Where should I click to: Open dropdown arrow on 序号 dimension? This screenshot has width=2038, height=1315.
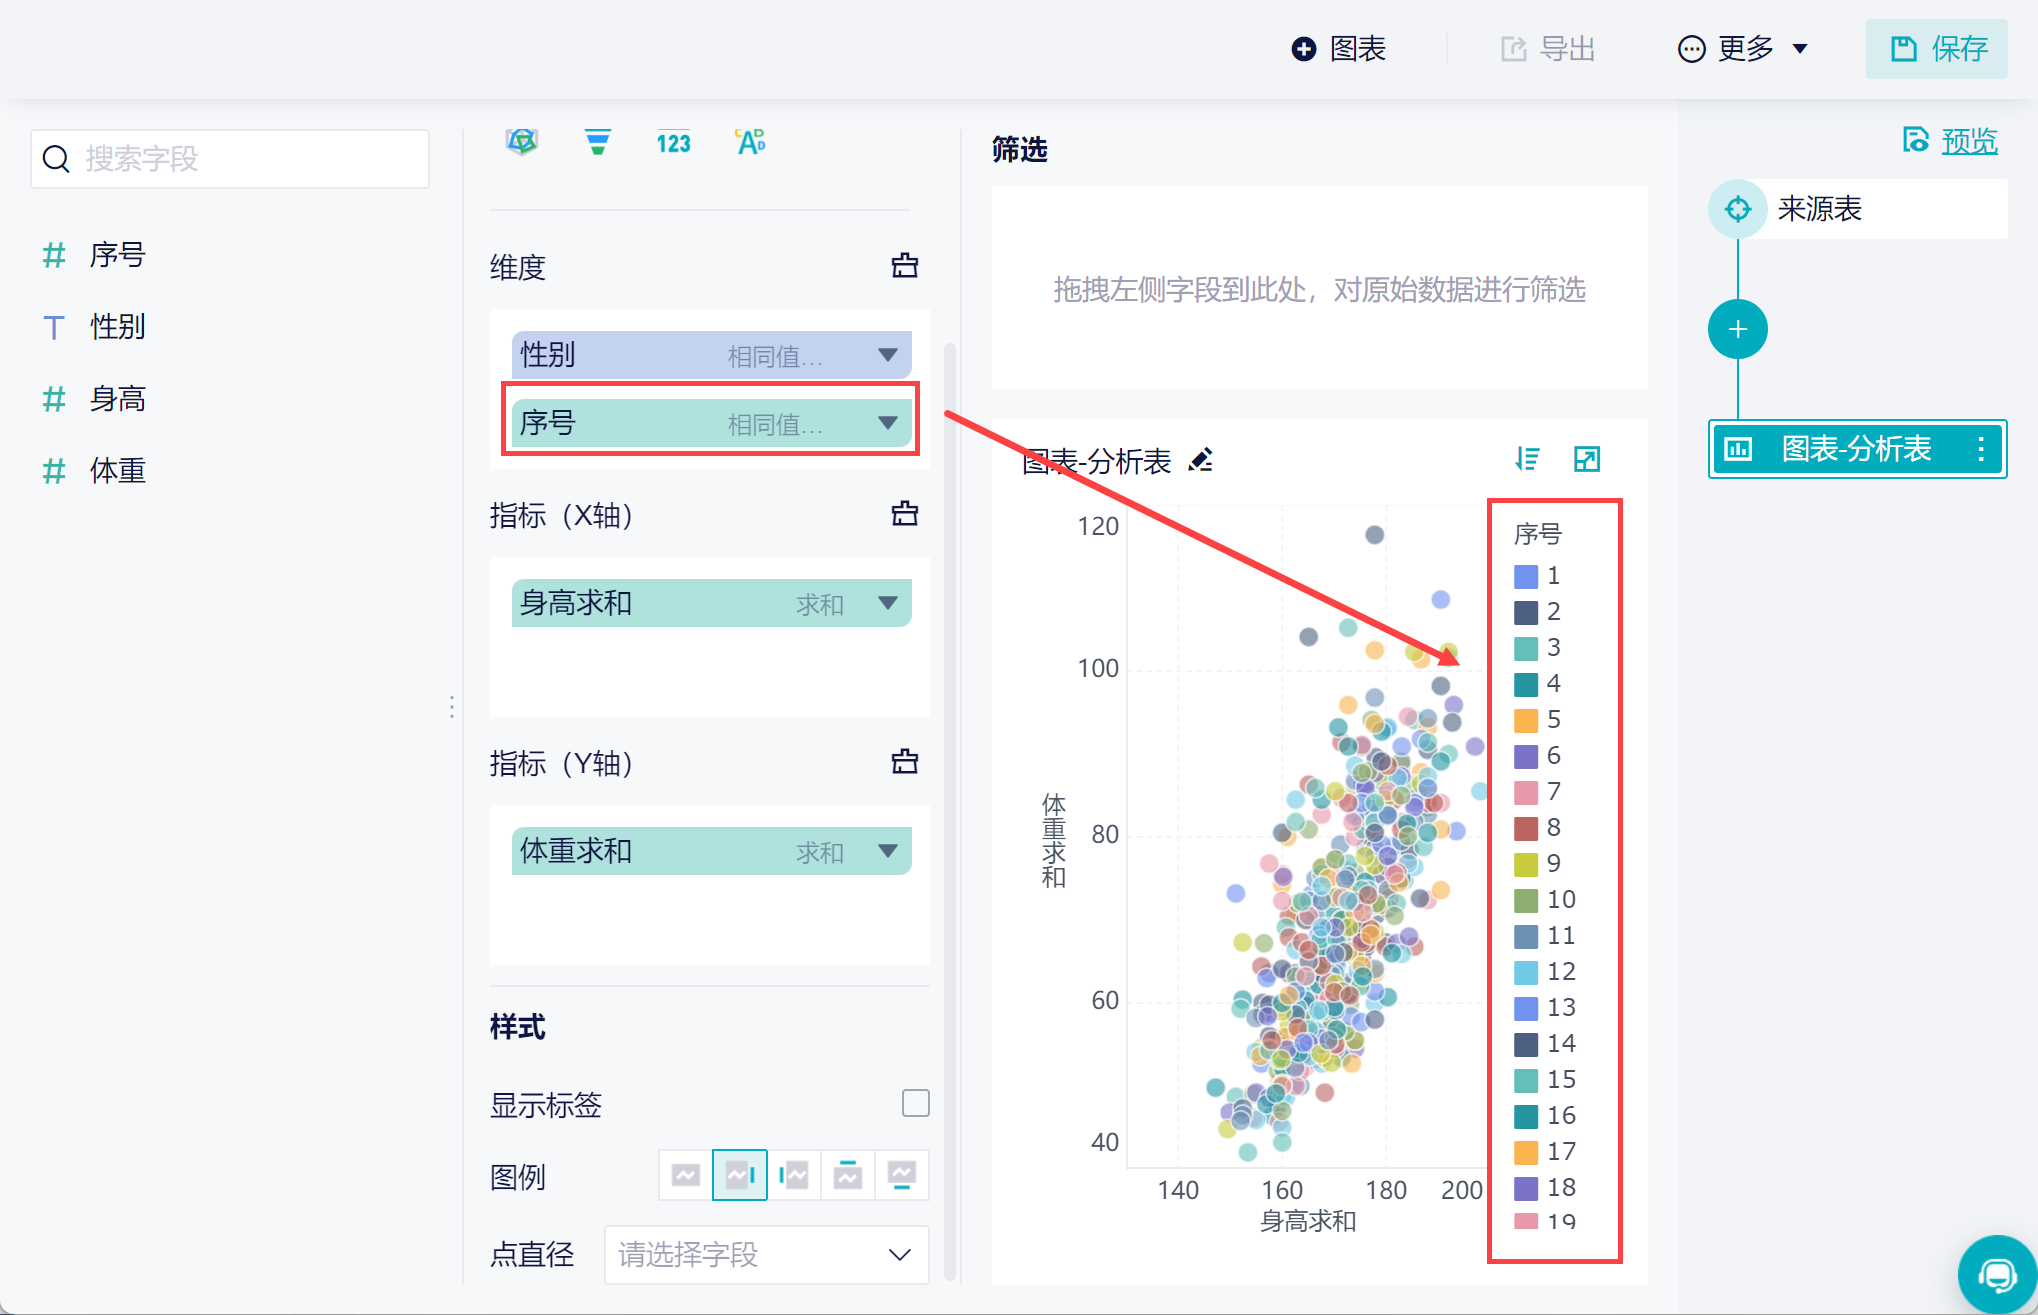coord(887,423)
